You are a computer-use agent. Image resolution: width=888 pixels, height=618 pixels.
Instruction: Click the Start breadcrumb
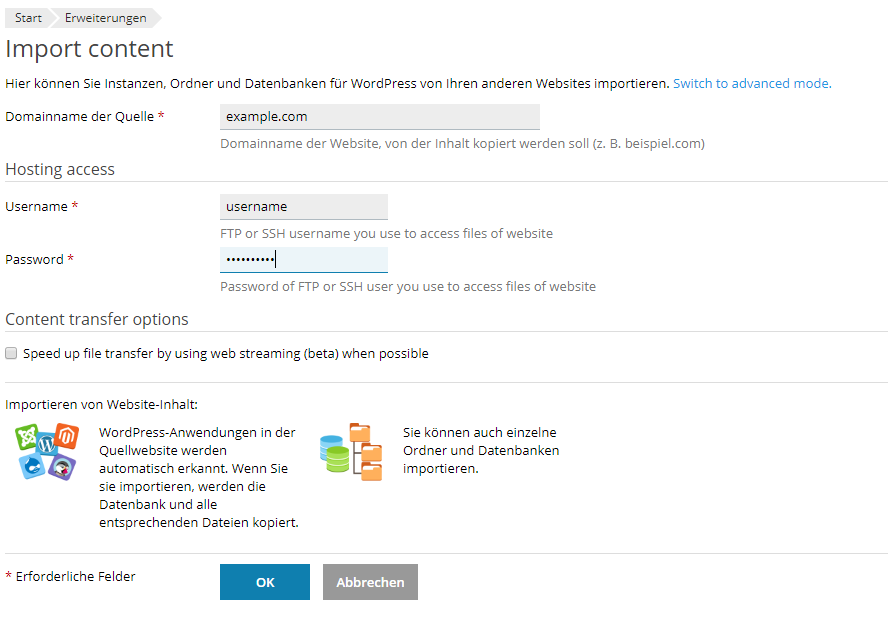(28, 18)
